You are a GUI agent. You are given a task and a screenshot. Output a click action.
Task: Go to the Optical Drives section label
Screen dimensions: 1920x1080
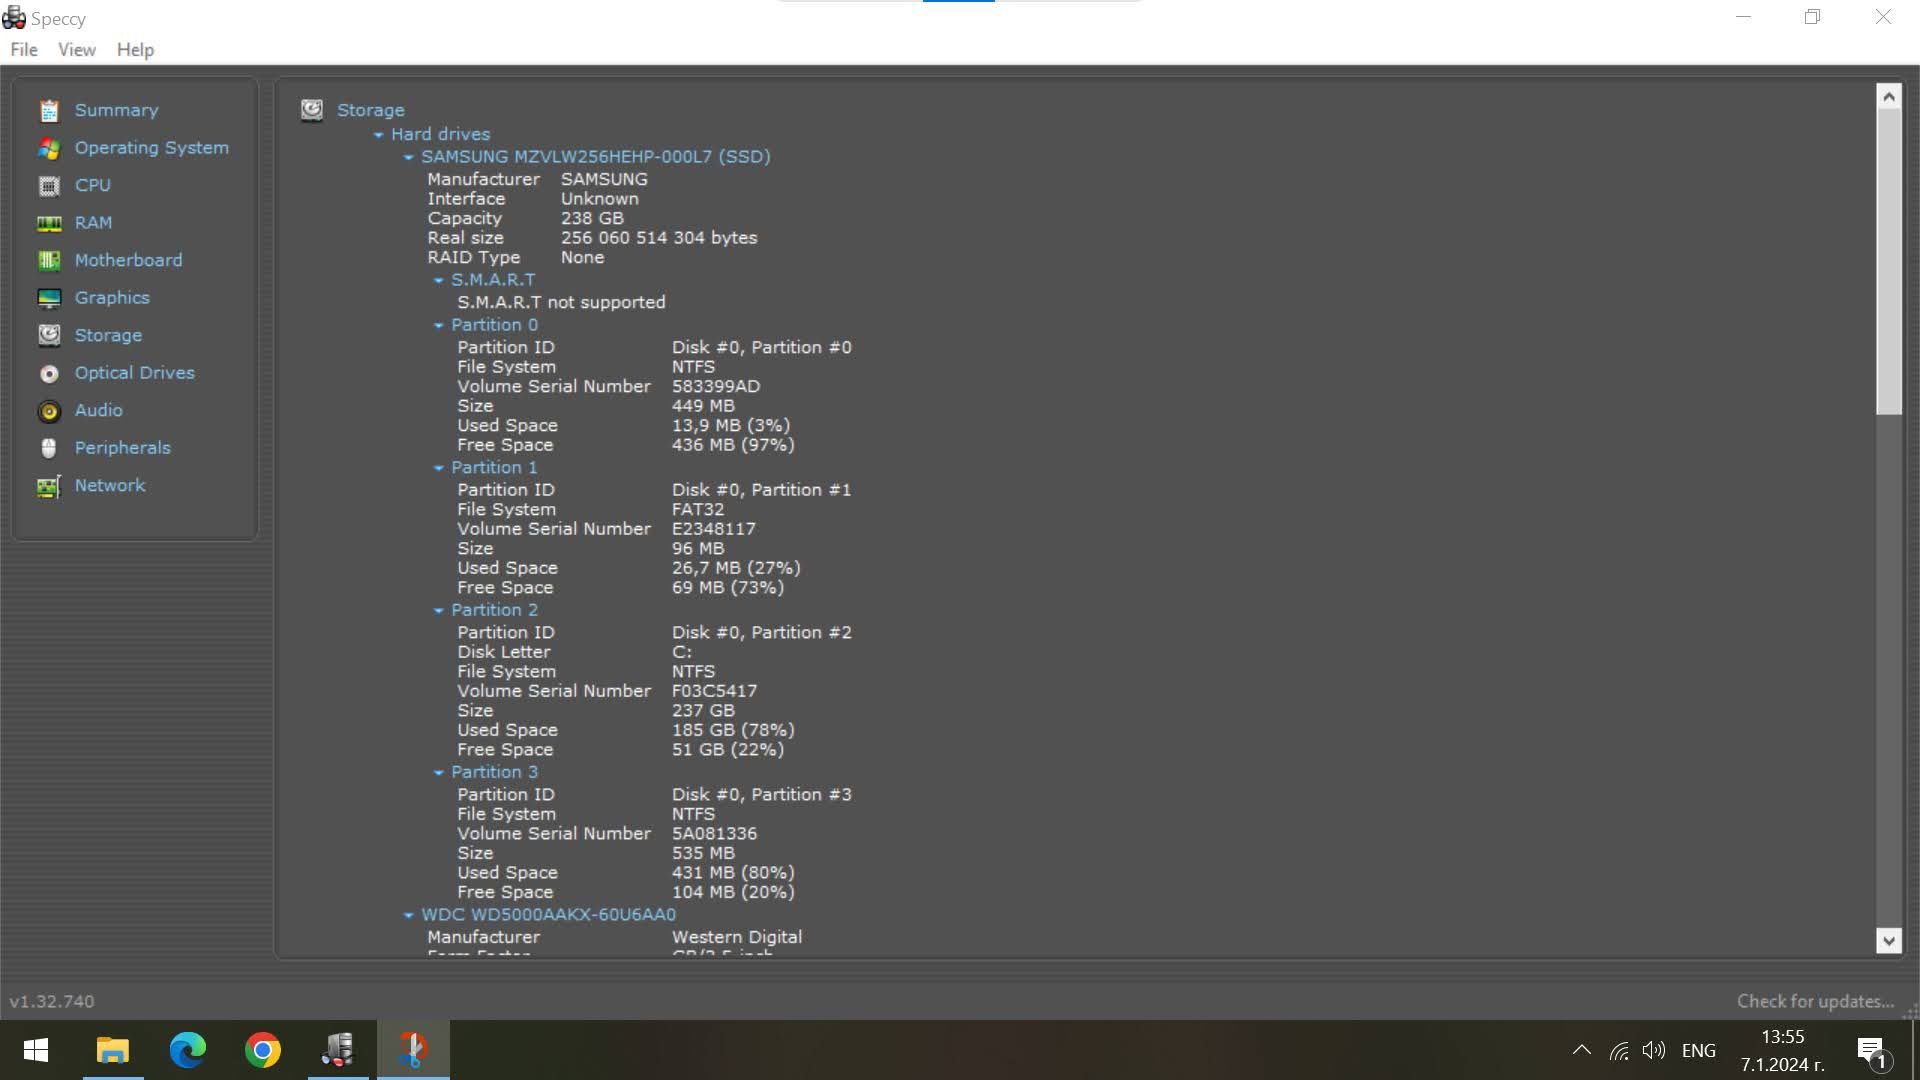(135, 373)
